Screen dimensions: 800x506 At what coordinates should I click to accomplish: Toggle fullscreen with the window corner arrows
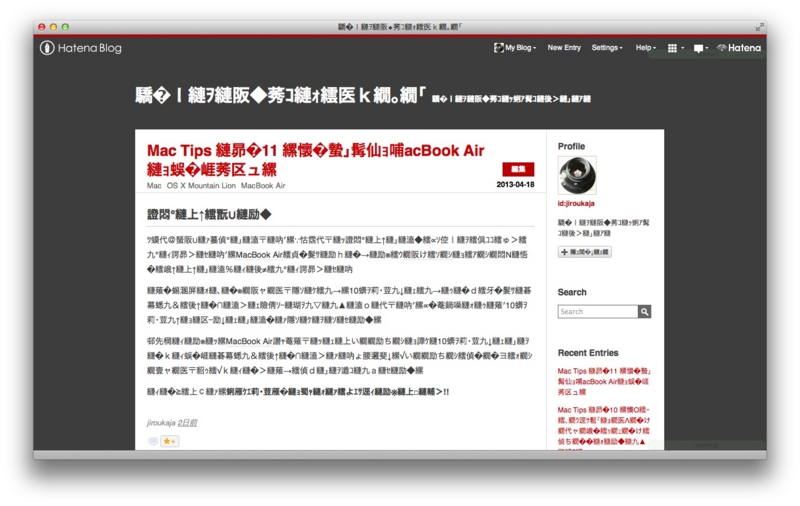pos(760,27)
